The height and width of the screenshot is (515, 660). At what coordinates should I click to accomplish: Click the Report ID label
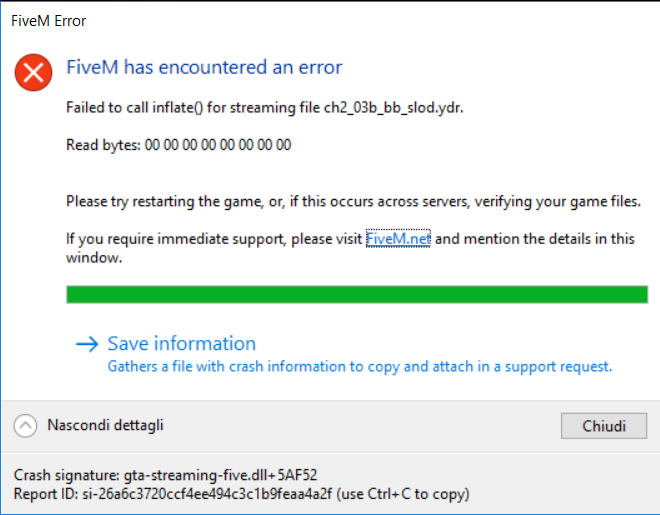47,493
